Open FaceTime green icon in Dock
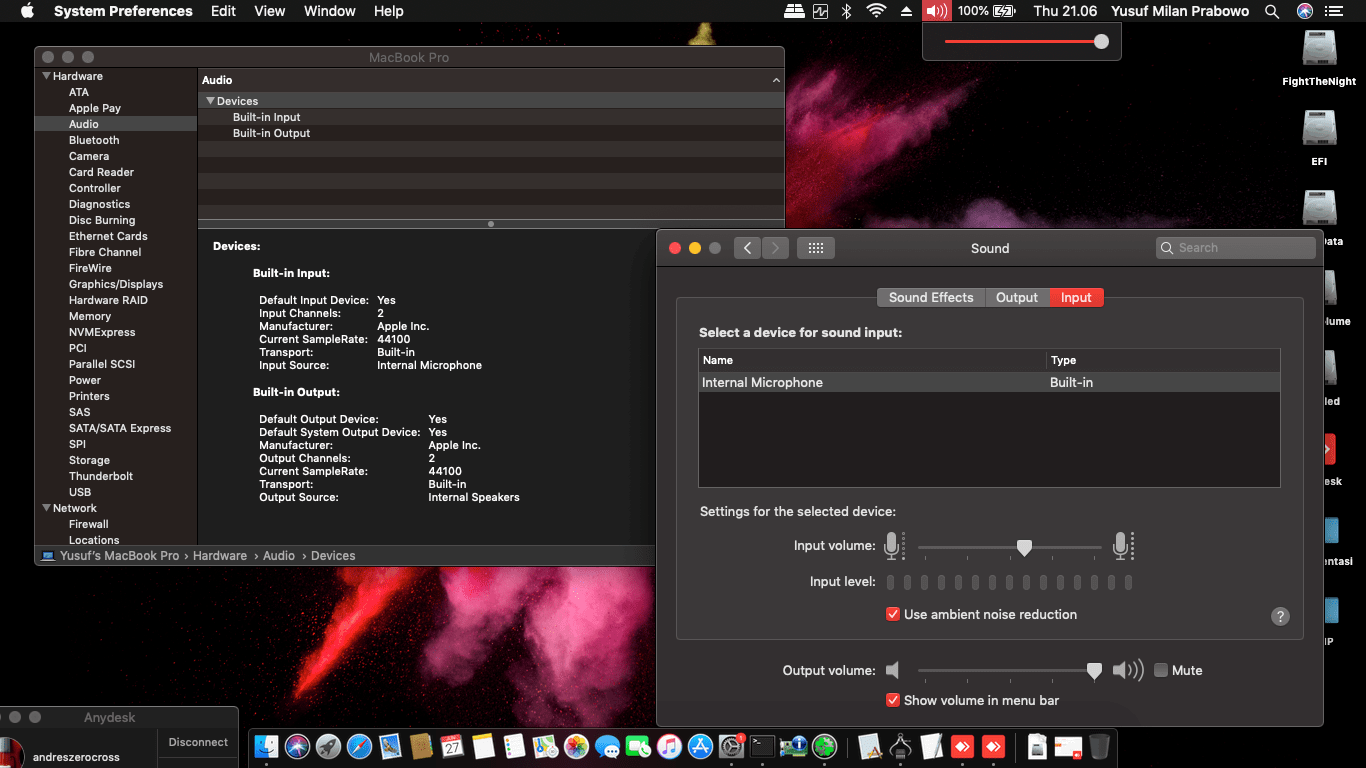The width and height of the screenshot is (1366, 768). tap(638, 746)
